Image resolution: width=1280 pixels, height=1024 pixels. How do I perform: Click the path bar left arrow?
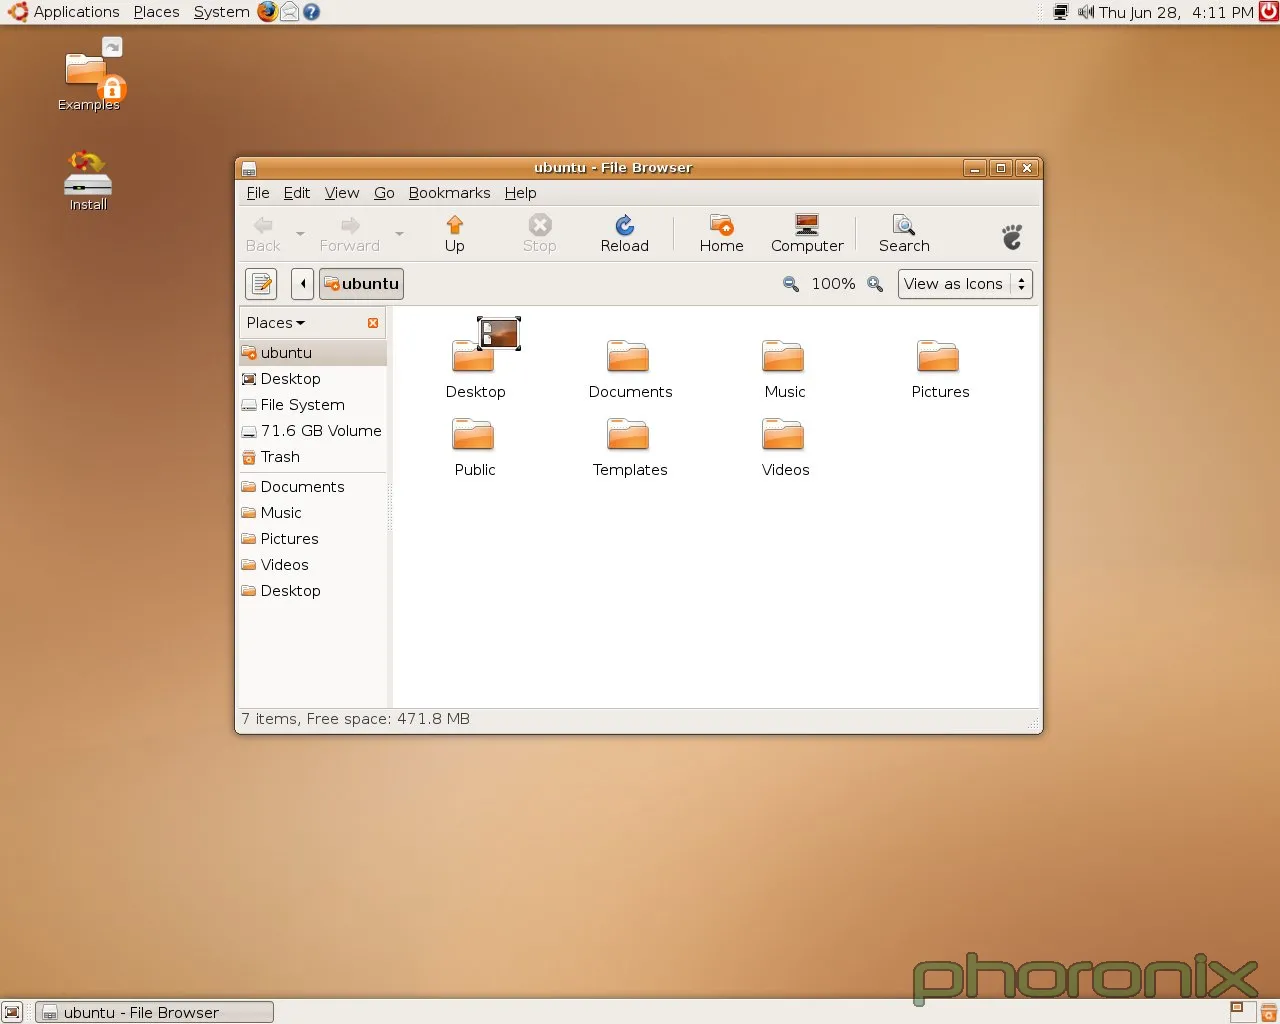[303, 284]
